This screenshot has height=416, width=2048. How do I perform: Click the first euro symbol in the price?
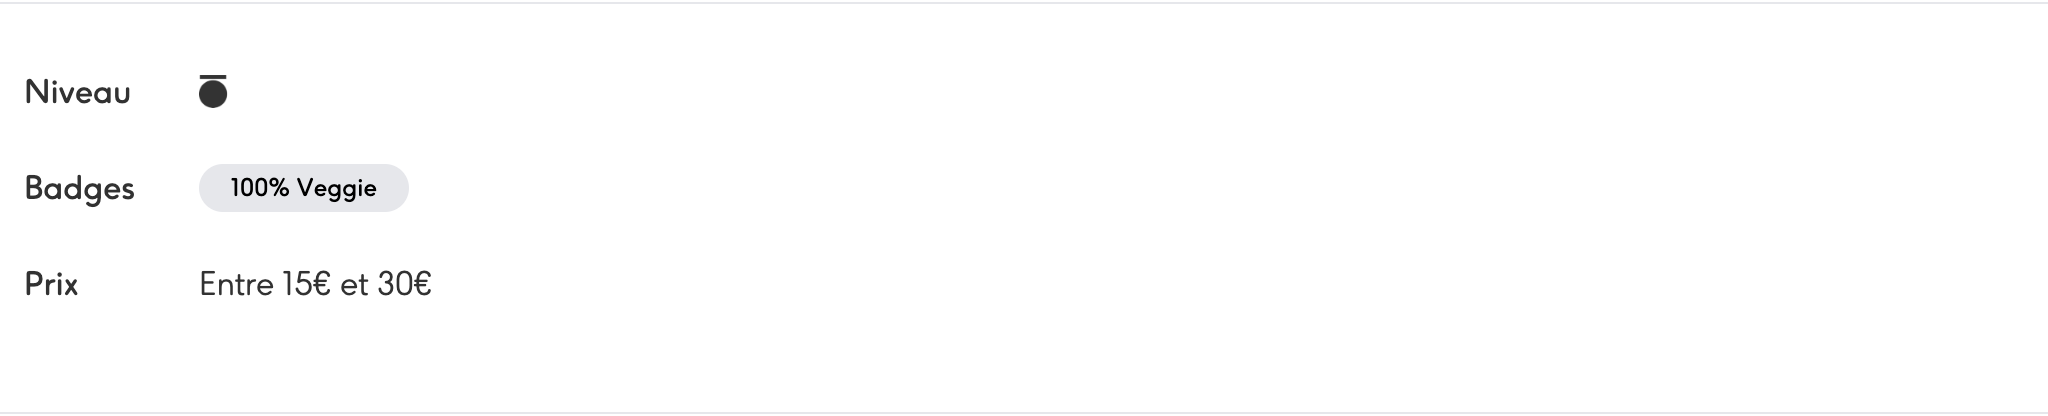[321, 284]
